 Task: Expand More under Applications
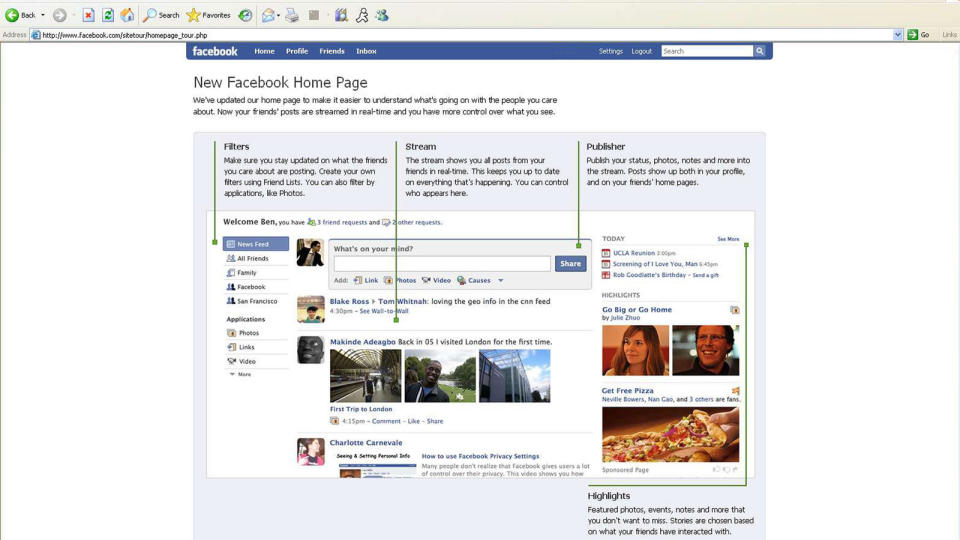click(x=244, y=374)
